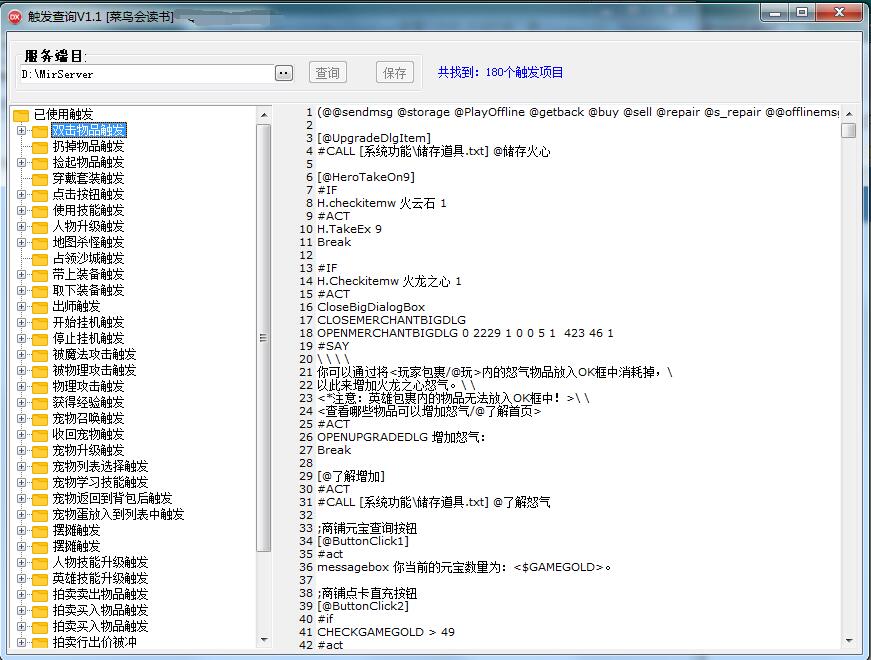Click the D:\MirServer path input field

(x=145, y=74)
